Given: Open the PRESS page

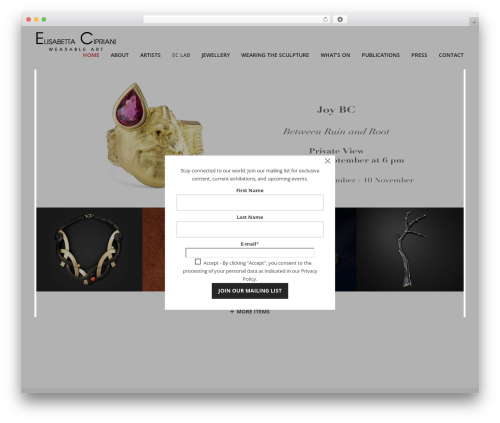Looking at the screenshot, I should click(x=419, y=55).
